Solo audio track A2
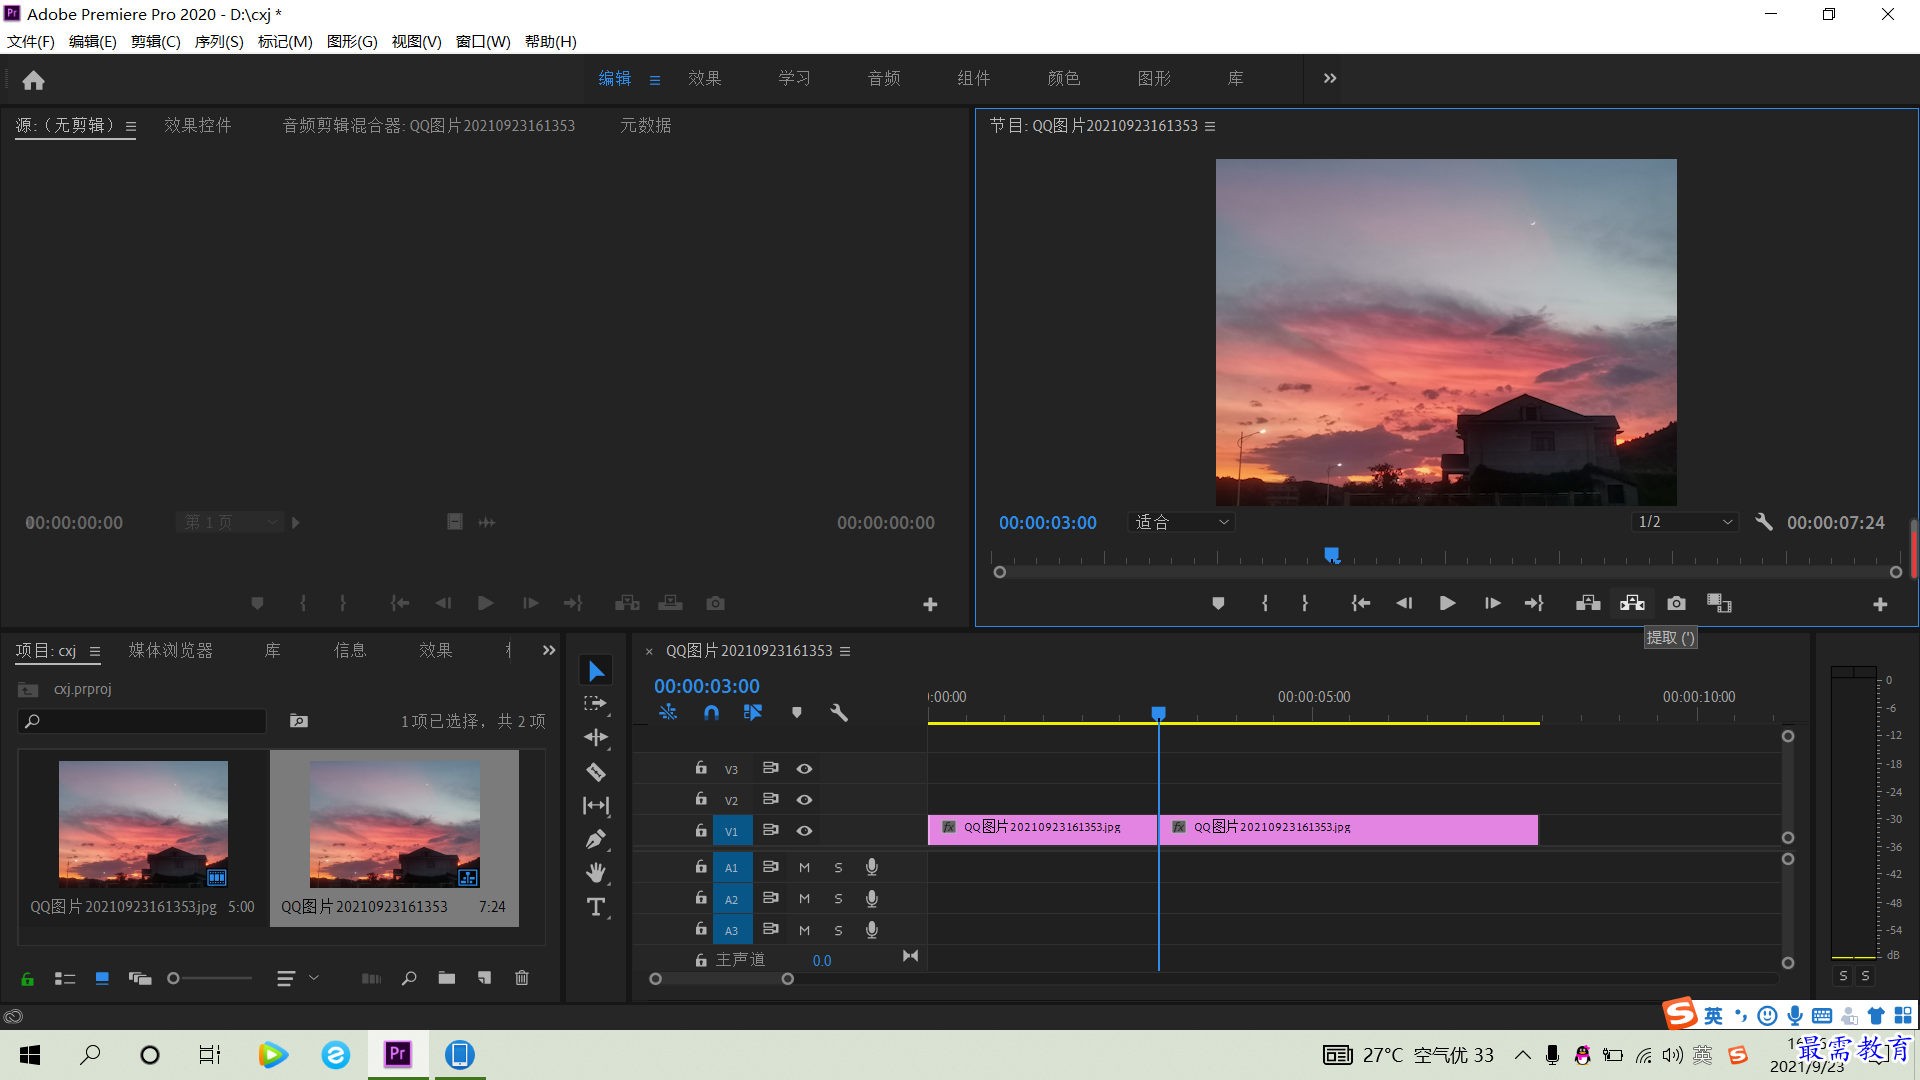The height and width of the screenshot is (1080, 1920). [838, 899]
